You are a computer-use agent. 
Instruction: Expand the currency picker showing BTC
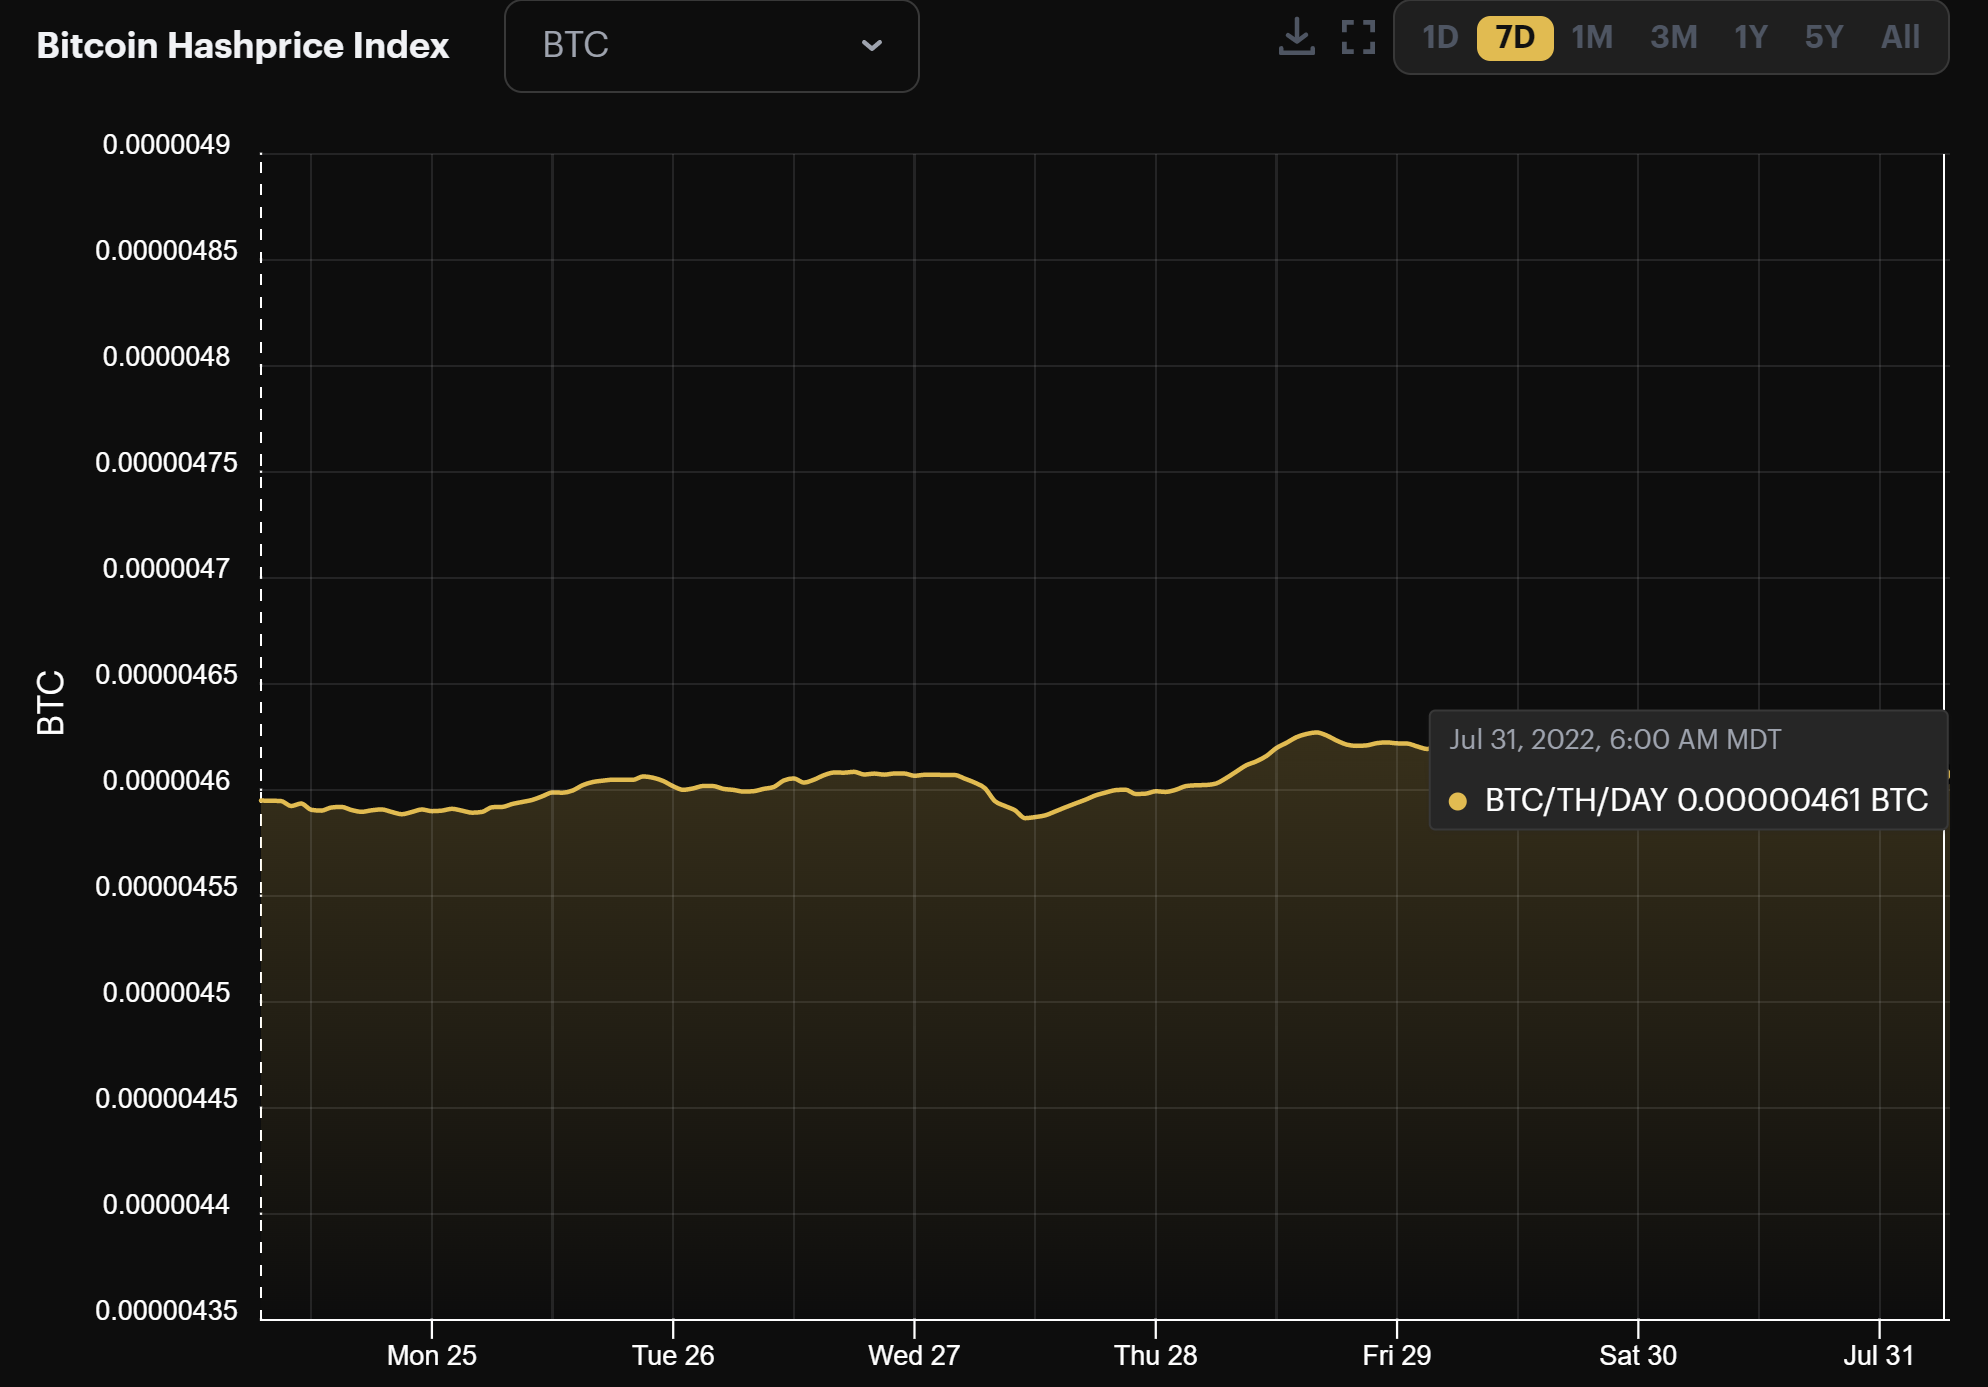coord(711,46)
